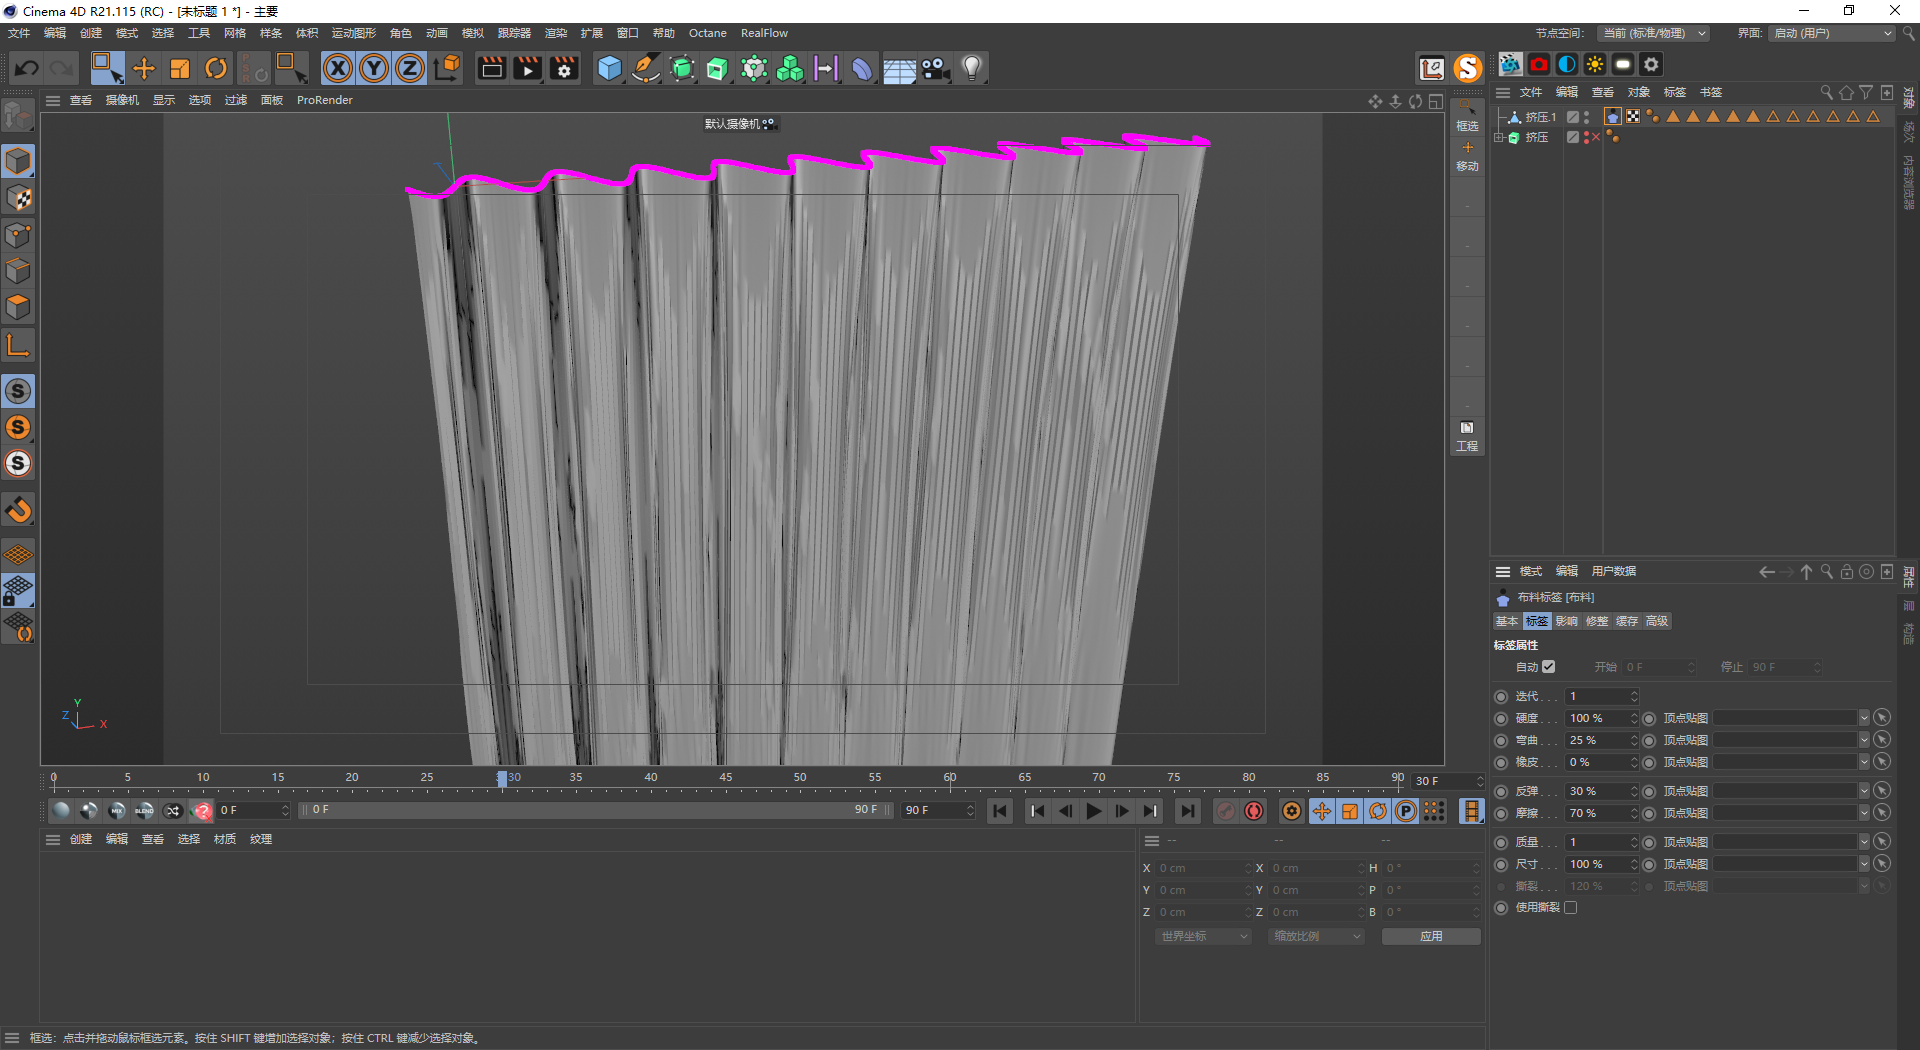Screen dimensions: 1920x1050
Task: Open the RealFlow menu
Action: (x=764, y=33)
